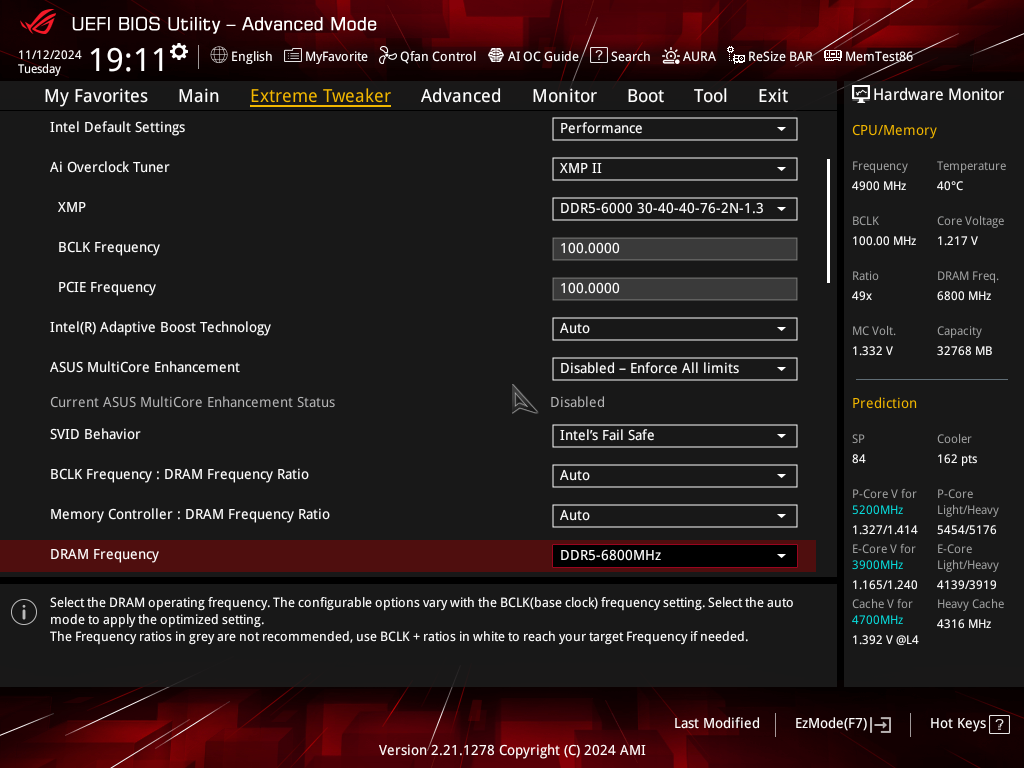
Task: Click PCIE Frequency input field
Action: click(675, 289)
